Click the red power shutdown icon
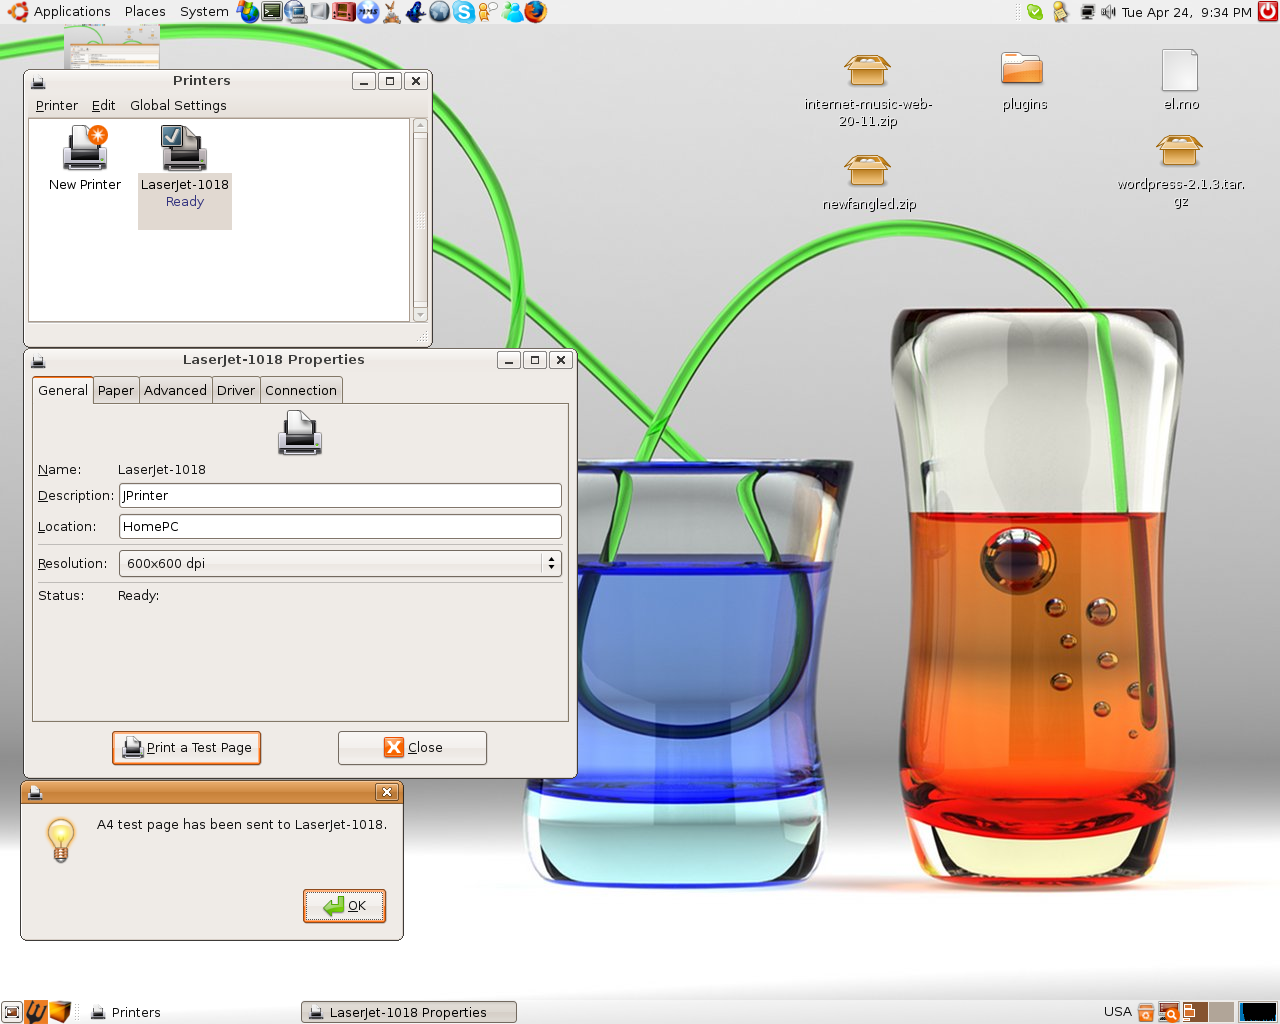Viewport: 1280px width, 1024px height. point(1267,12)
